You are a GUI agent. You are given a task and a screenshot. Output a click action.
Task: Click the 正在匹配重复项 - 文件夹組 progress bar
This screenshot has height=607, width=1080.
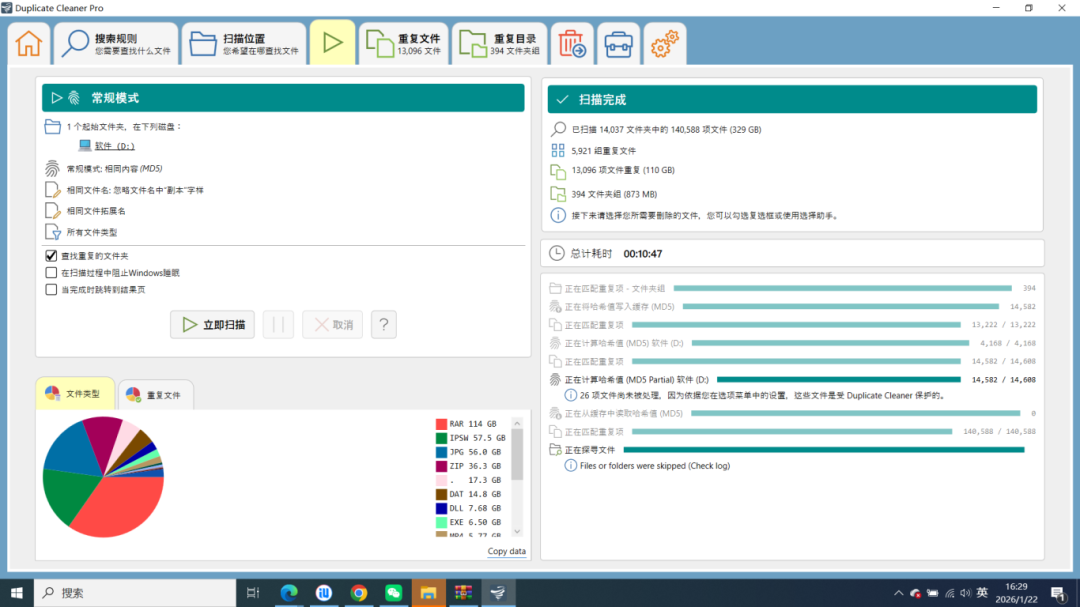click(x=842, y=288)
